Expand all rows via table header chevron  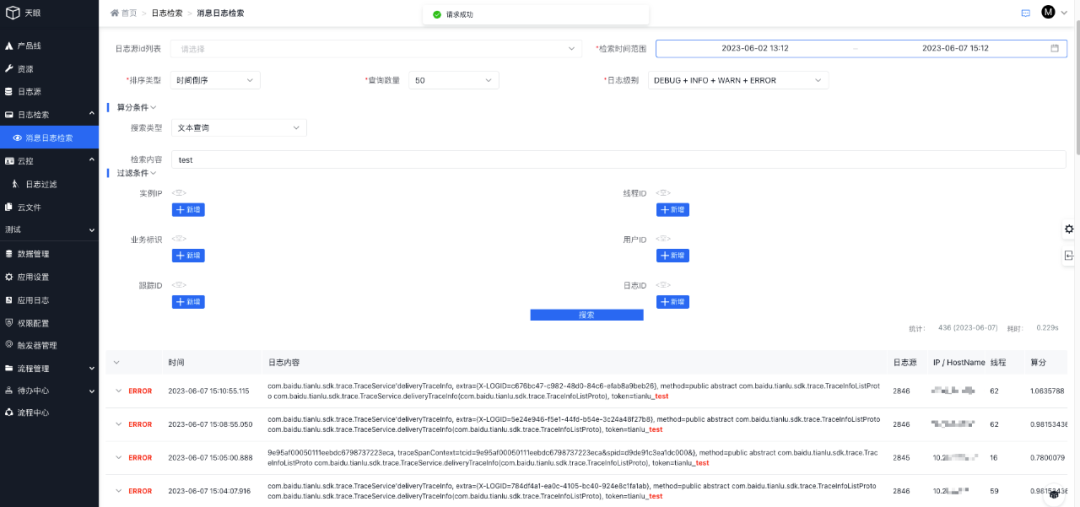[116, 362]
